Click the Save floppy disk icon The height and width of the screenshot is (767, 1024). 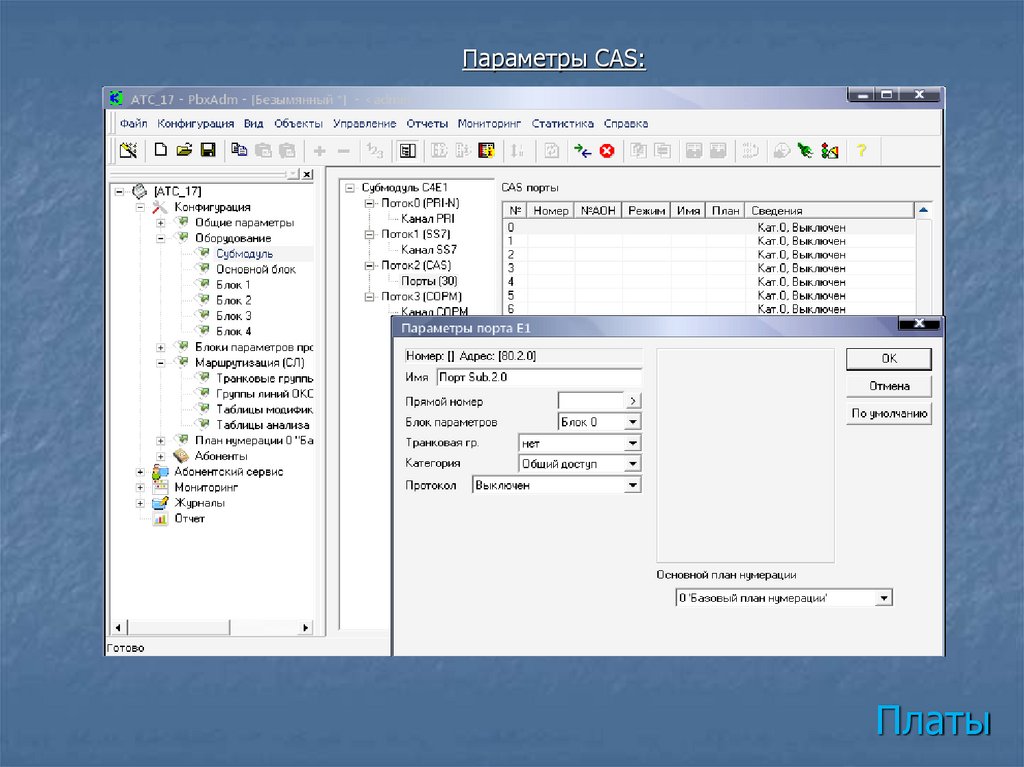point(208,151)
